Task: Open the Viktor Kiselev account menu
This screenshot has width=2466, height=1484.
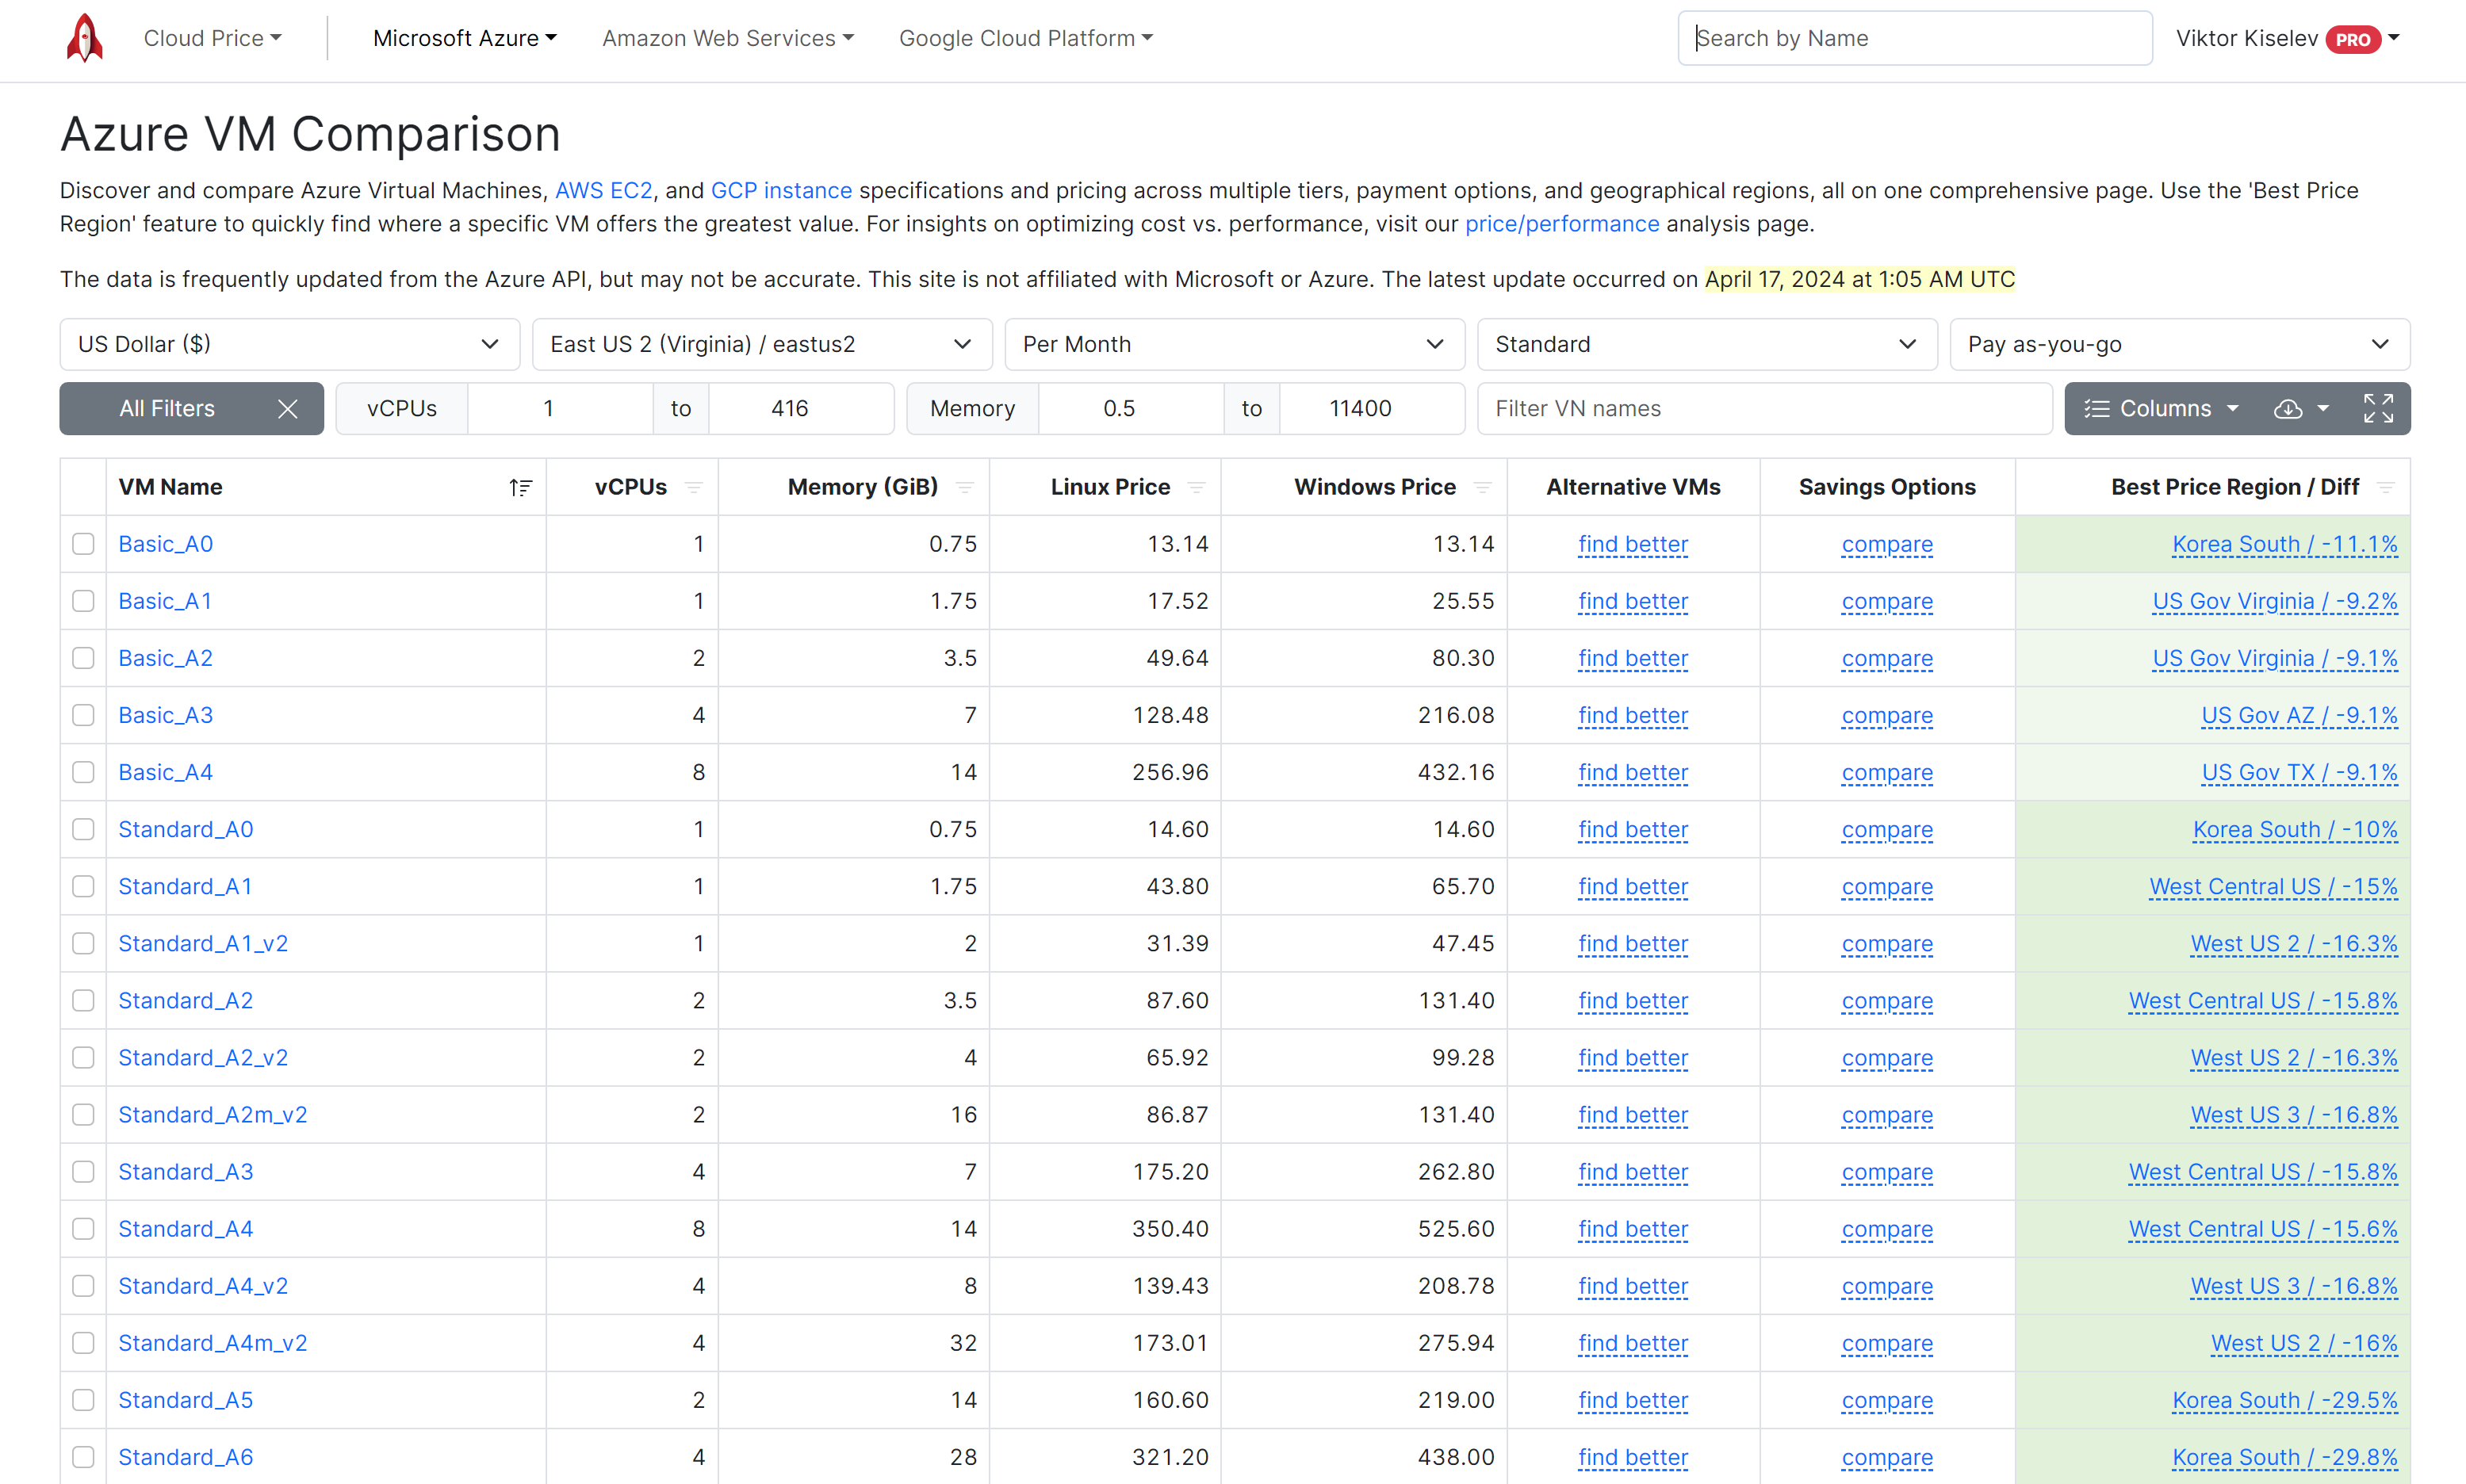Action: coord(2288,39)
